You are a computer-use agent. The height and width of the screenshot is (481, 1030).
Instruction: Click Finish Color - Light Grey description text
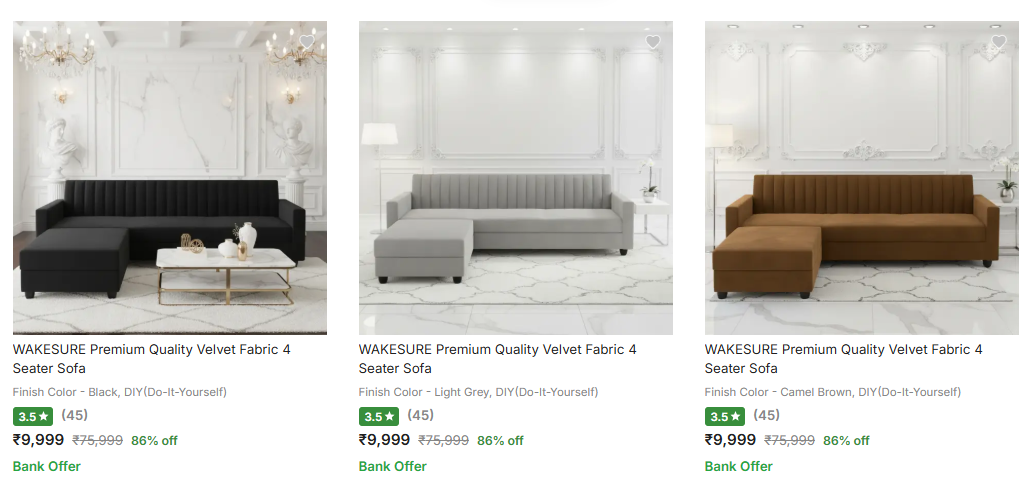478,392
